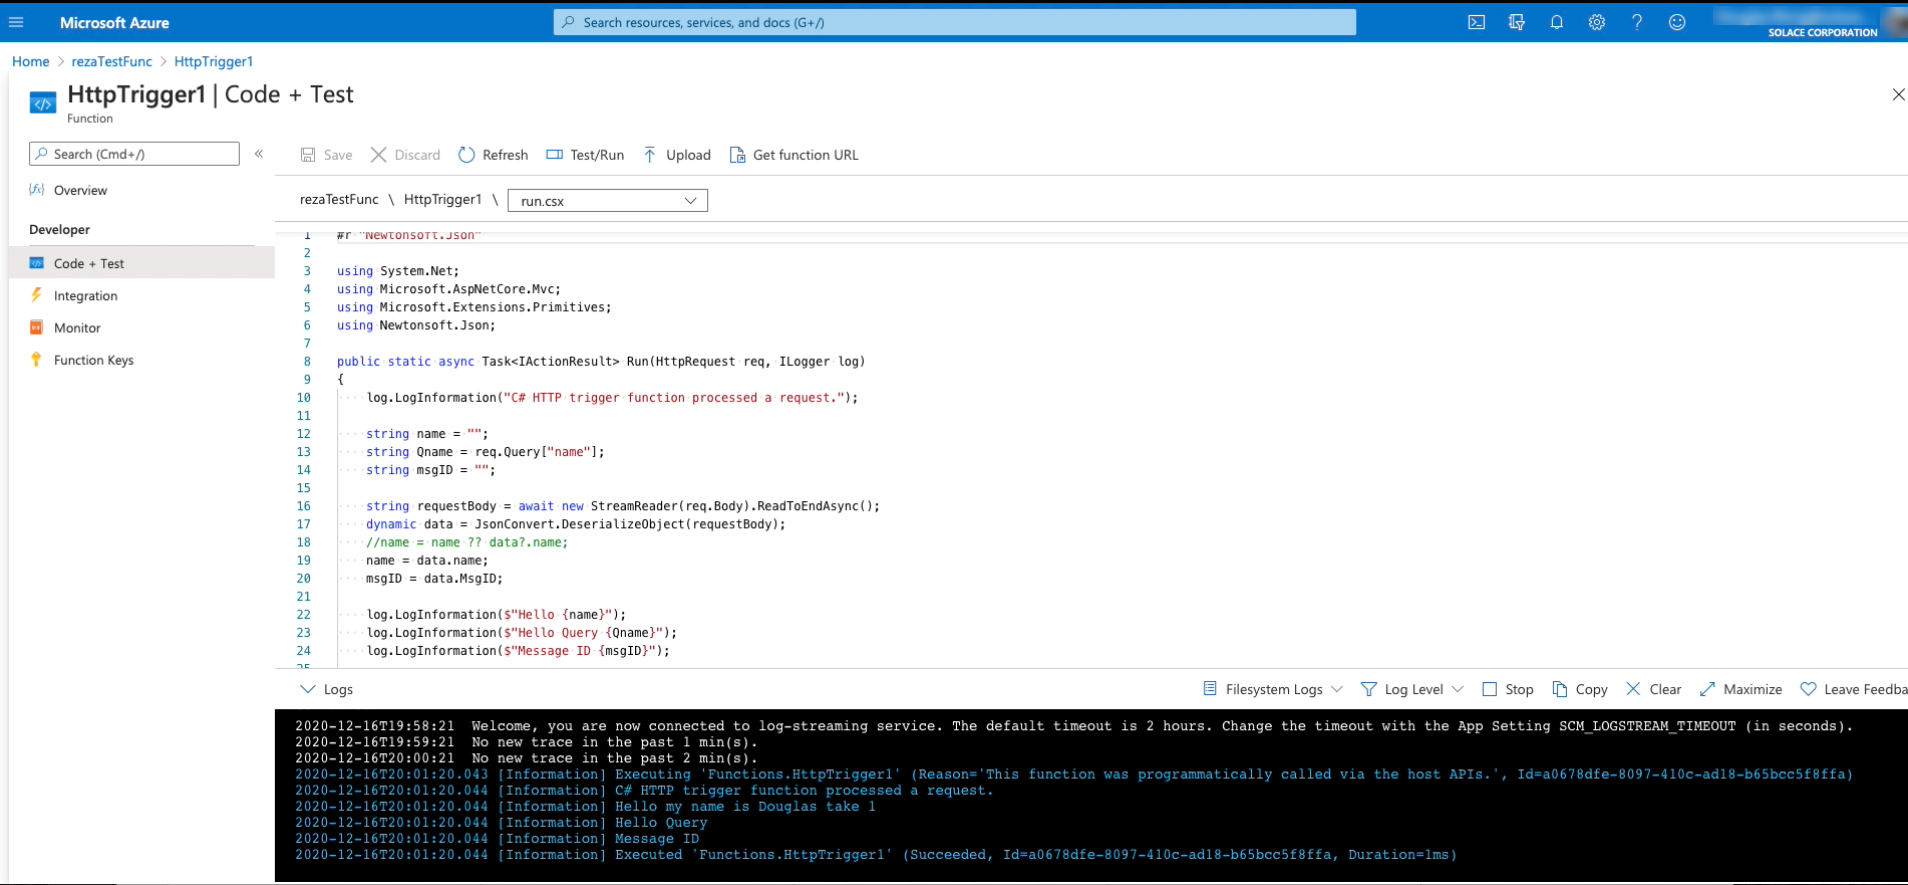The height and width of the screenshot is (885, 1908).
Task: Open Integration in the Developer menu
Action: pyautogui.click(x=85, y=296)
